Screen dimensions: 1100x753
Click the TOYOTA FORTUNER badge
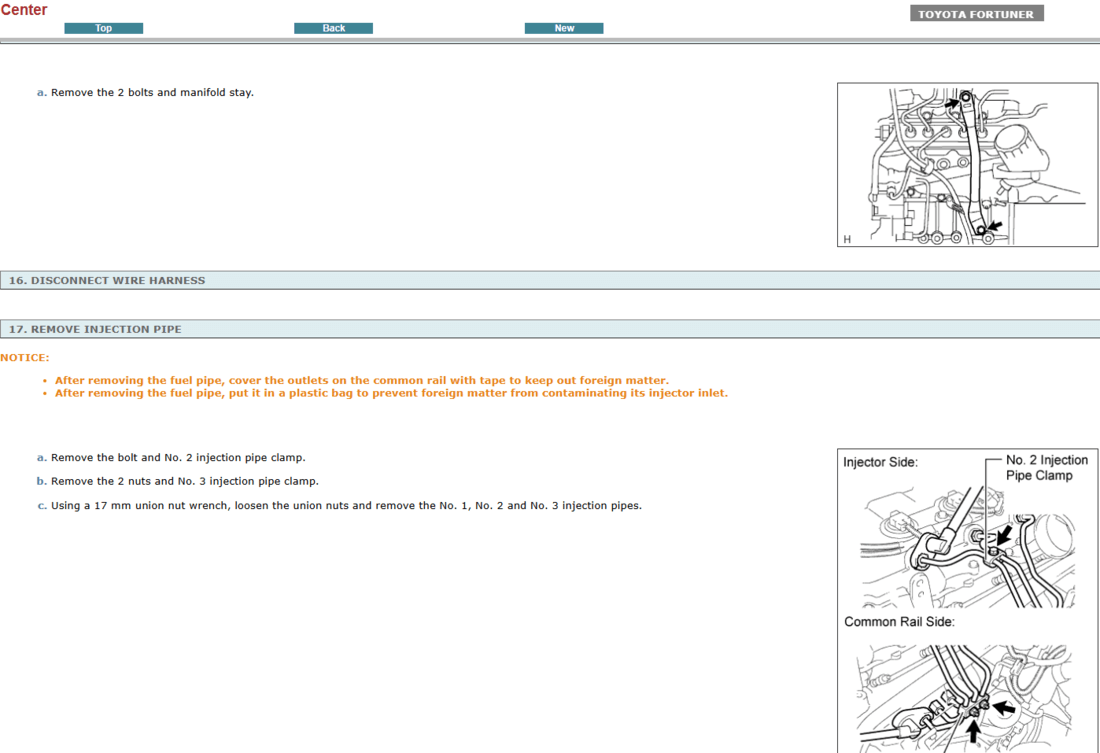(x=976, y=14)
